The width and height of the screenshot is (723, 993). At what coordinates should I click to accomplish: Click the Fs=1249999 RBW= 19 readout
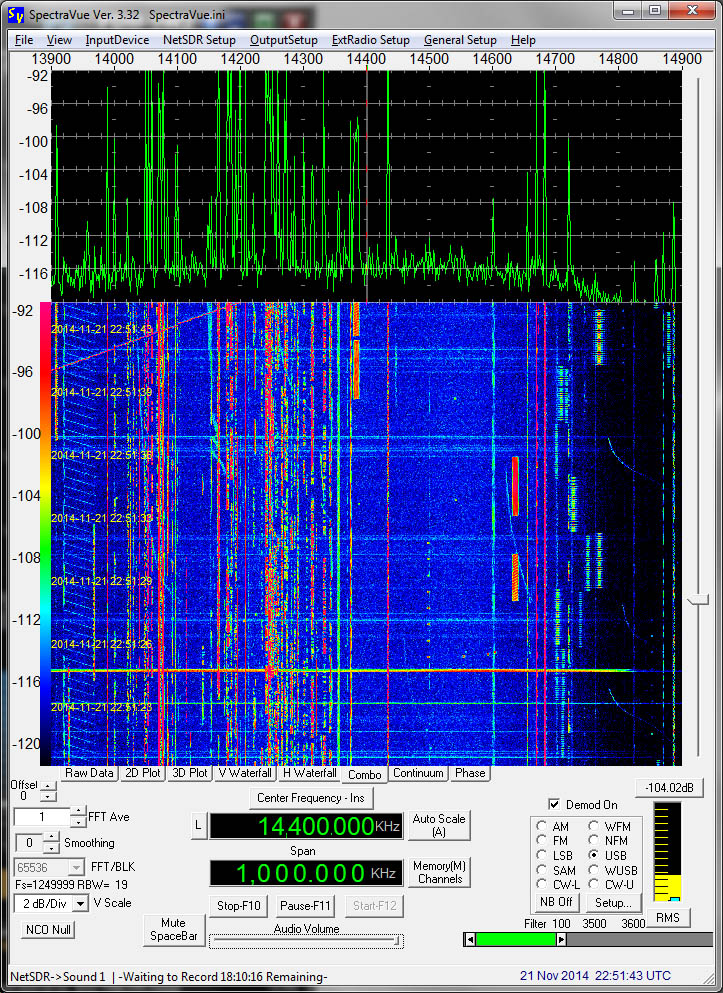71,885
